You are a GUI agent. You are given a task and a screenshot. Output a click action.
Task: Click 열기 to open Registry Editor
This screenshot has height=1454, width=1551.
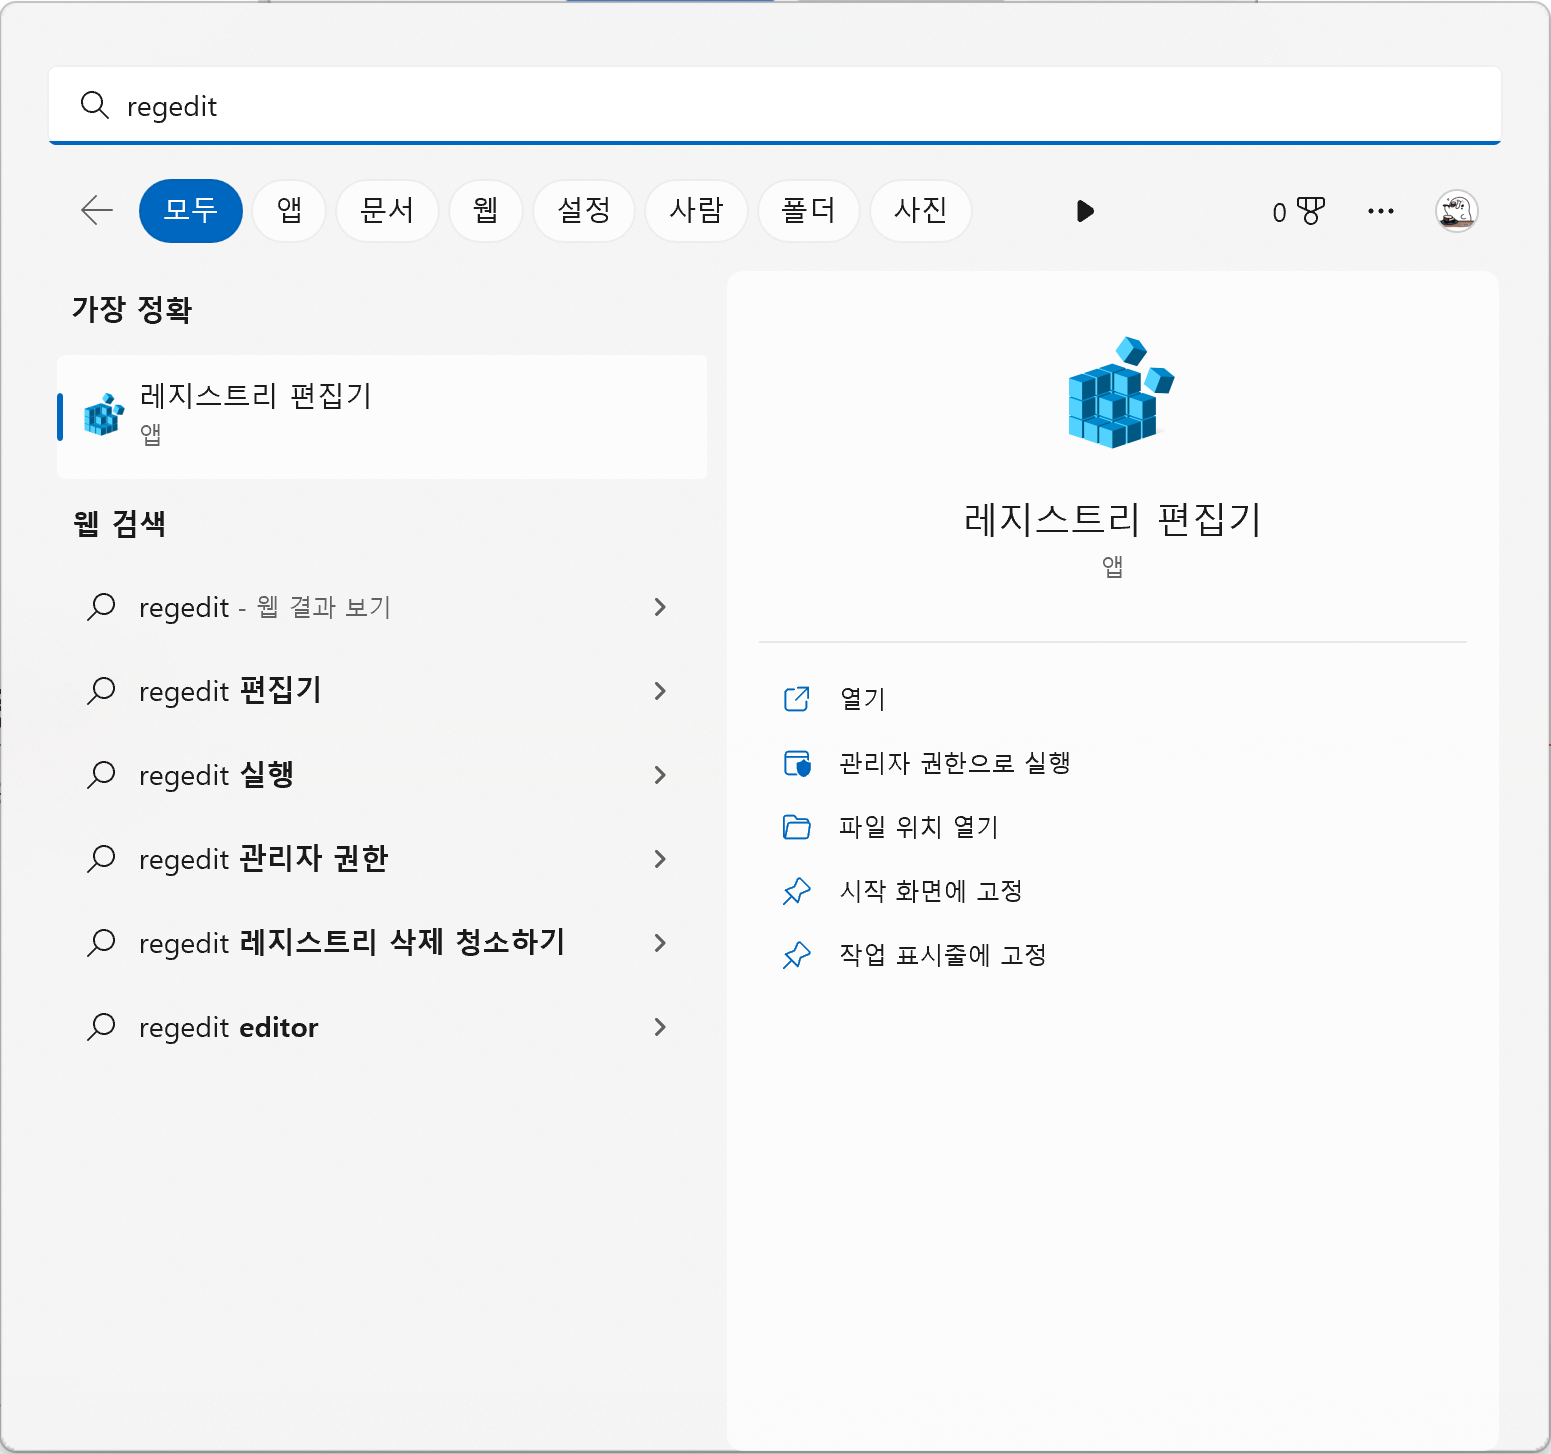862,699
